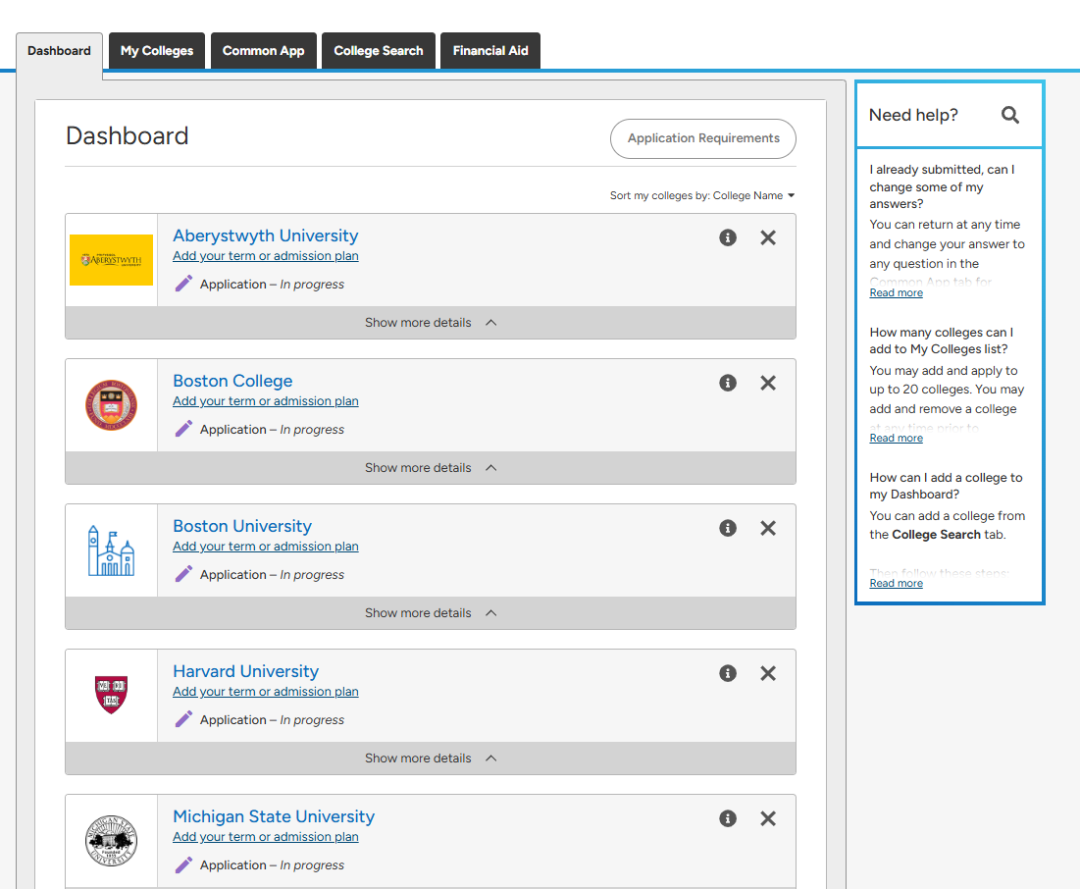1080x889 pixels.
Task: Open the Common App tab
Action: tap(264, 51)
